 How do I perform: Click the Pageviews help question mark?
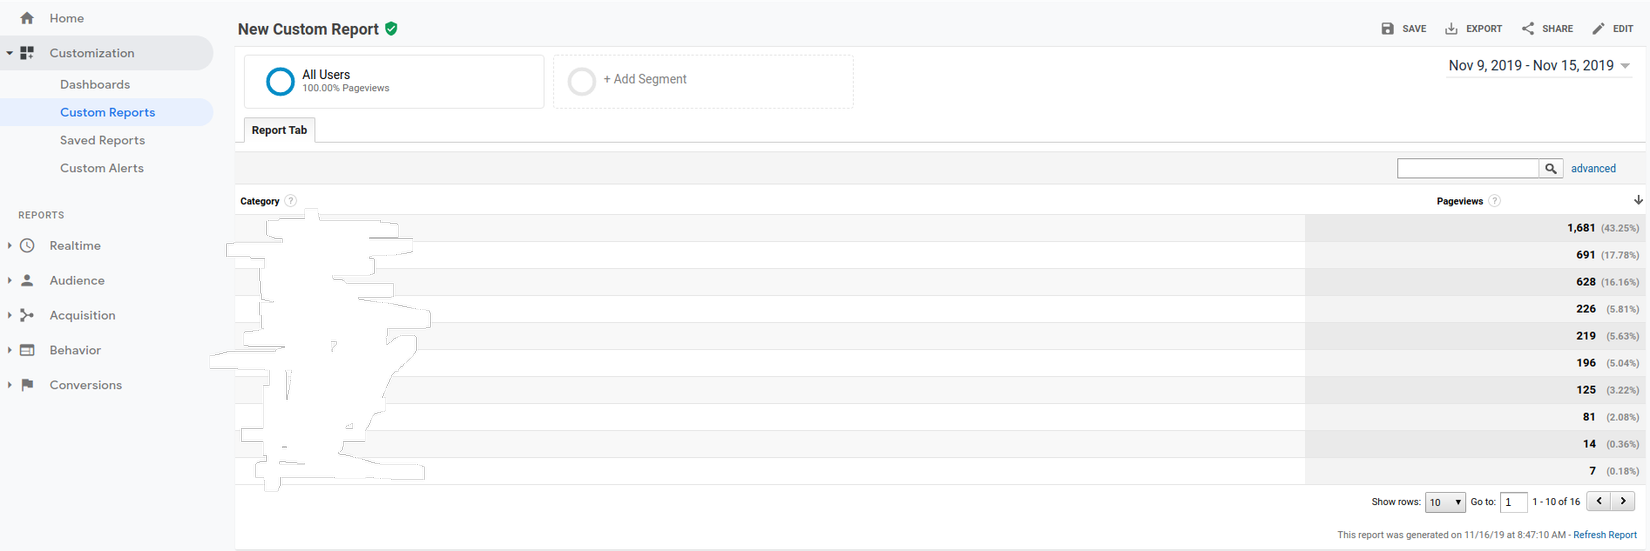1494,201
